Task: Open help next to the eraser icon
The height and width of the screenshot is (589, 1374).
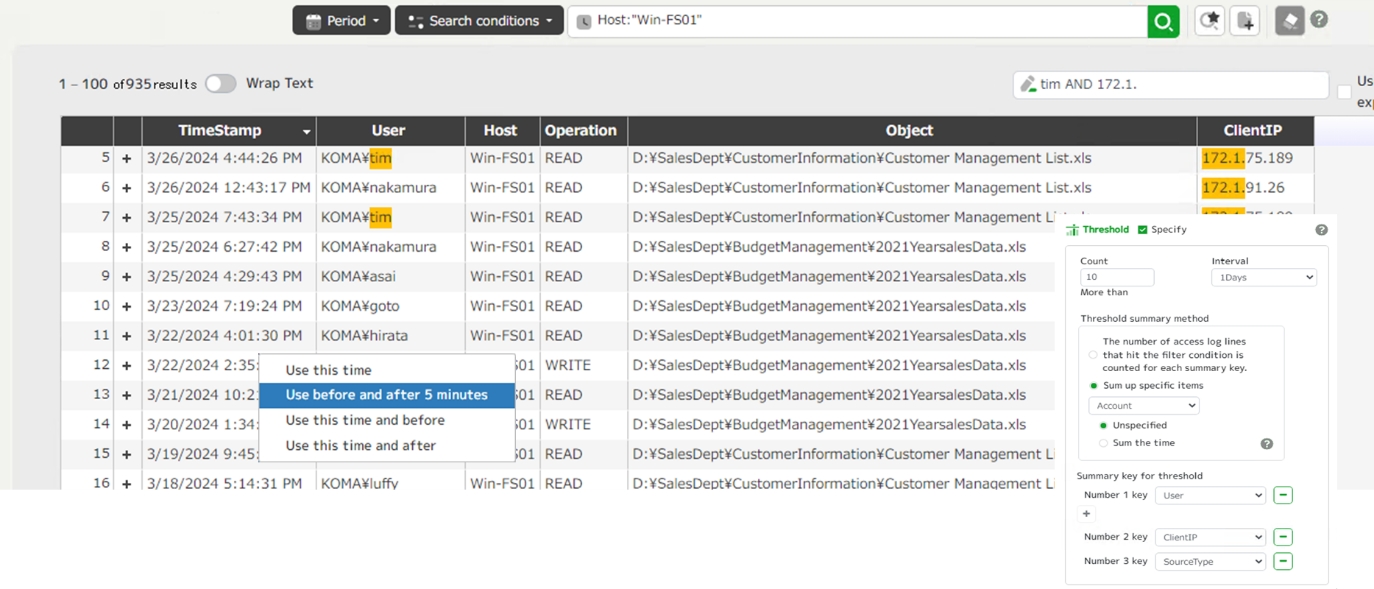Action: tap(1319, 20)
